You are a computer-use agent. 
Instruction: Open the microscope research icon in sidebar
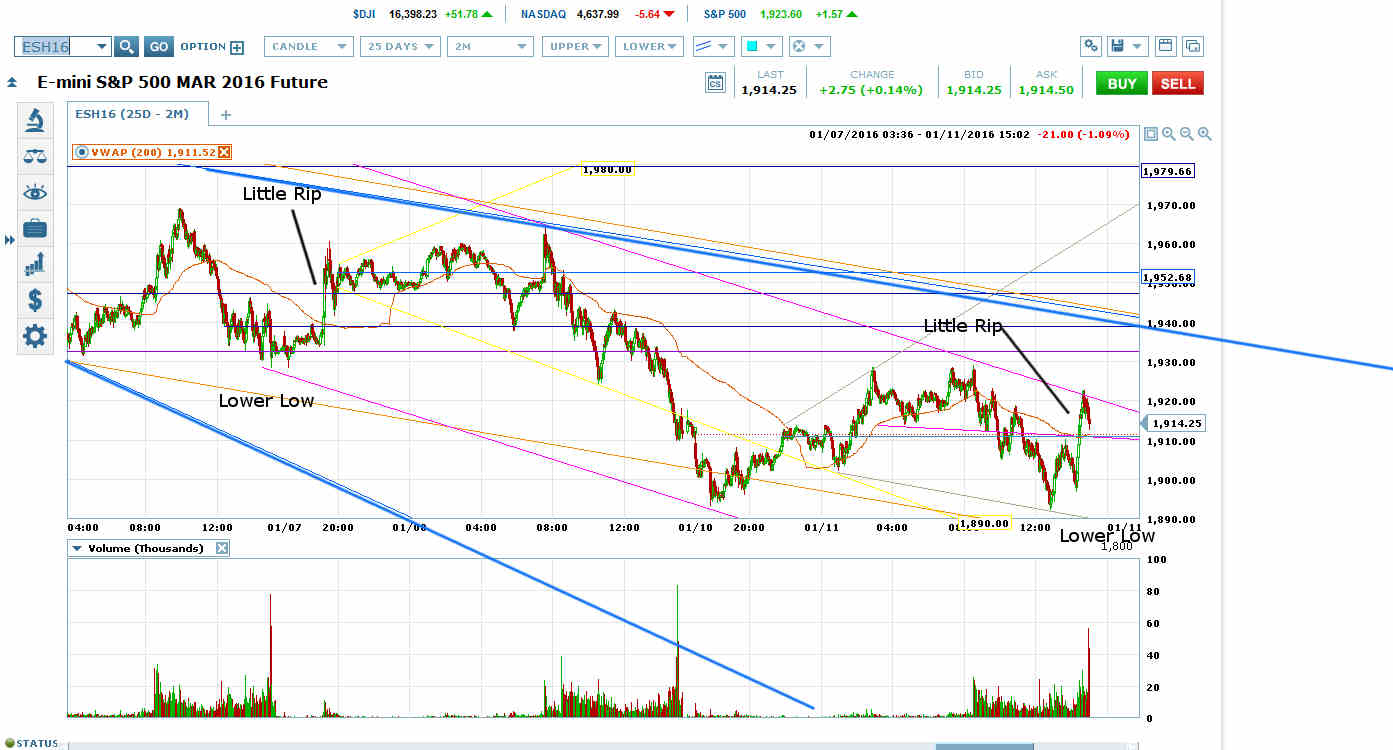[x=35, y=121]
